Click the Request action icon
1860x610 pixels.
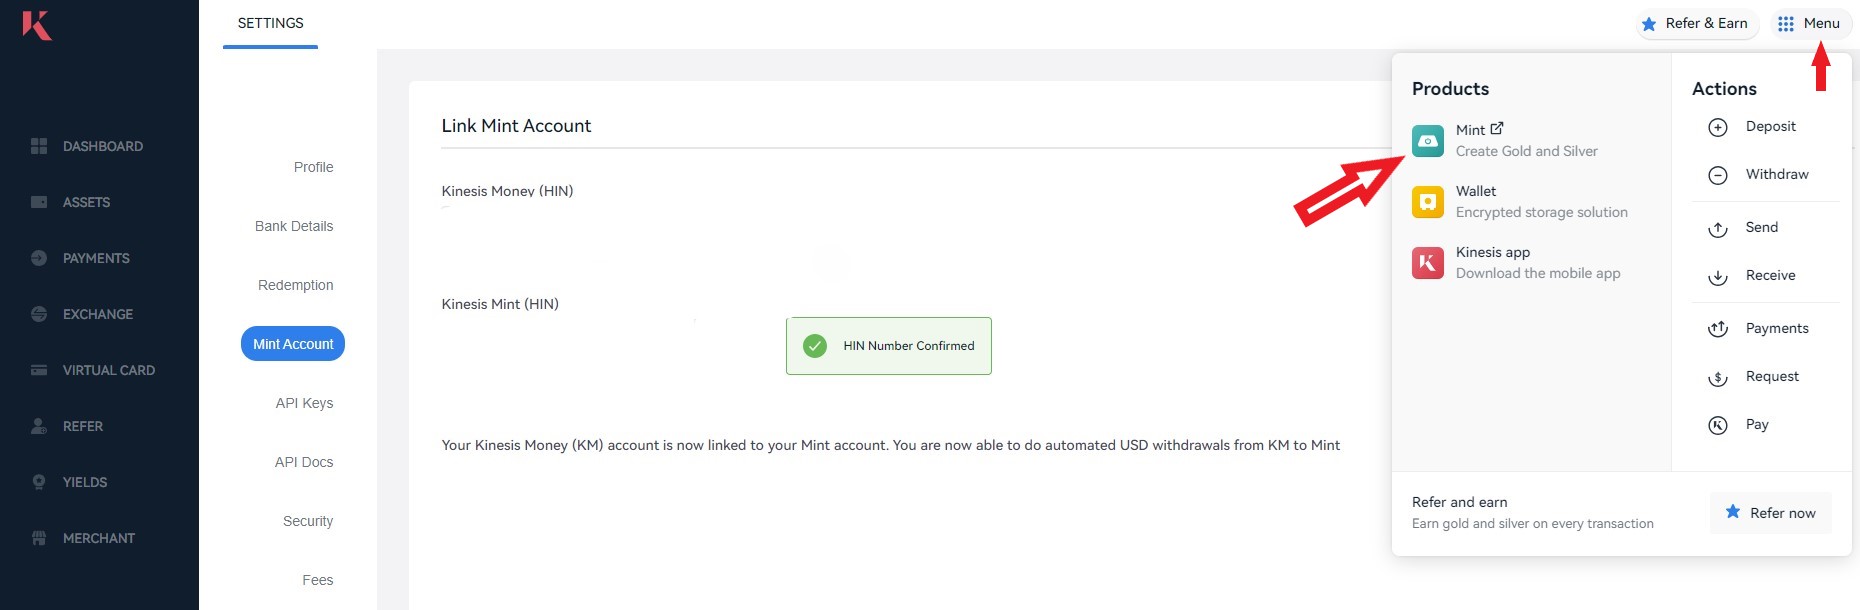[x=1718, y=377]
